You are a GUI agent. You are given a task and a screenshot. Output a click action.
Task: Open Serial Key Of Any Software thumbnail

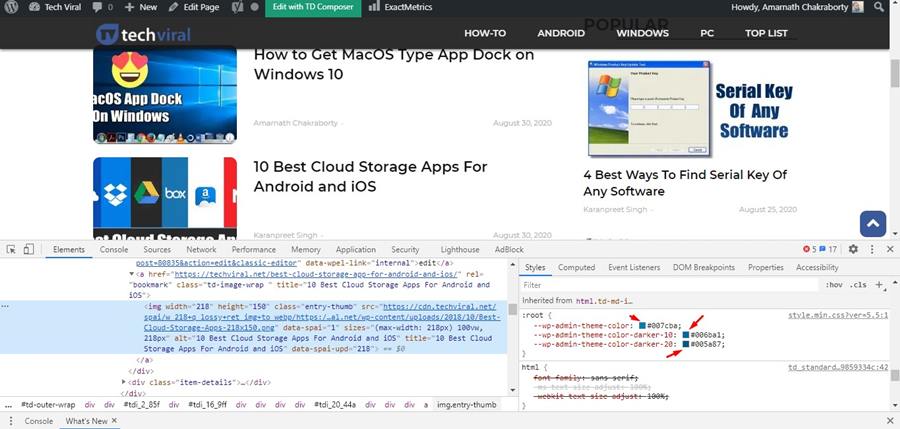[x=690, y=109]
